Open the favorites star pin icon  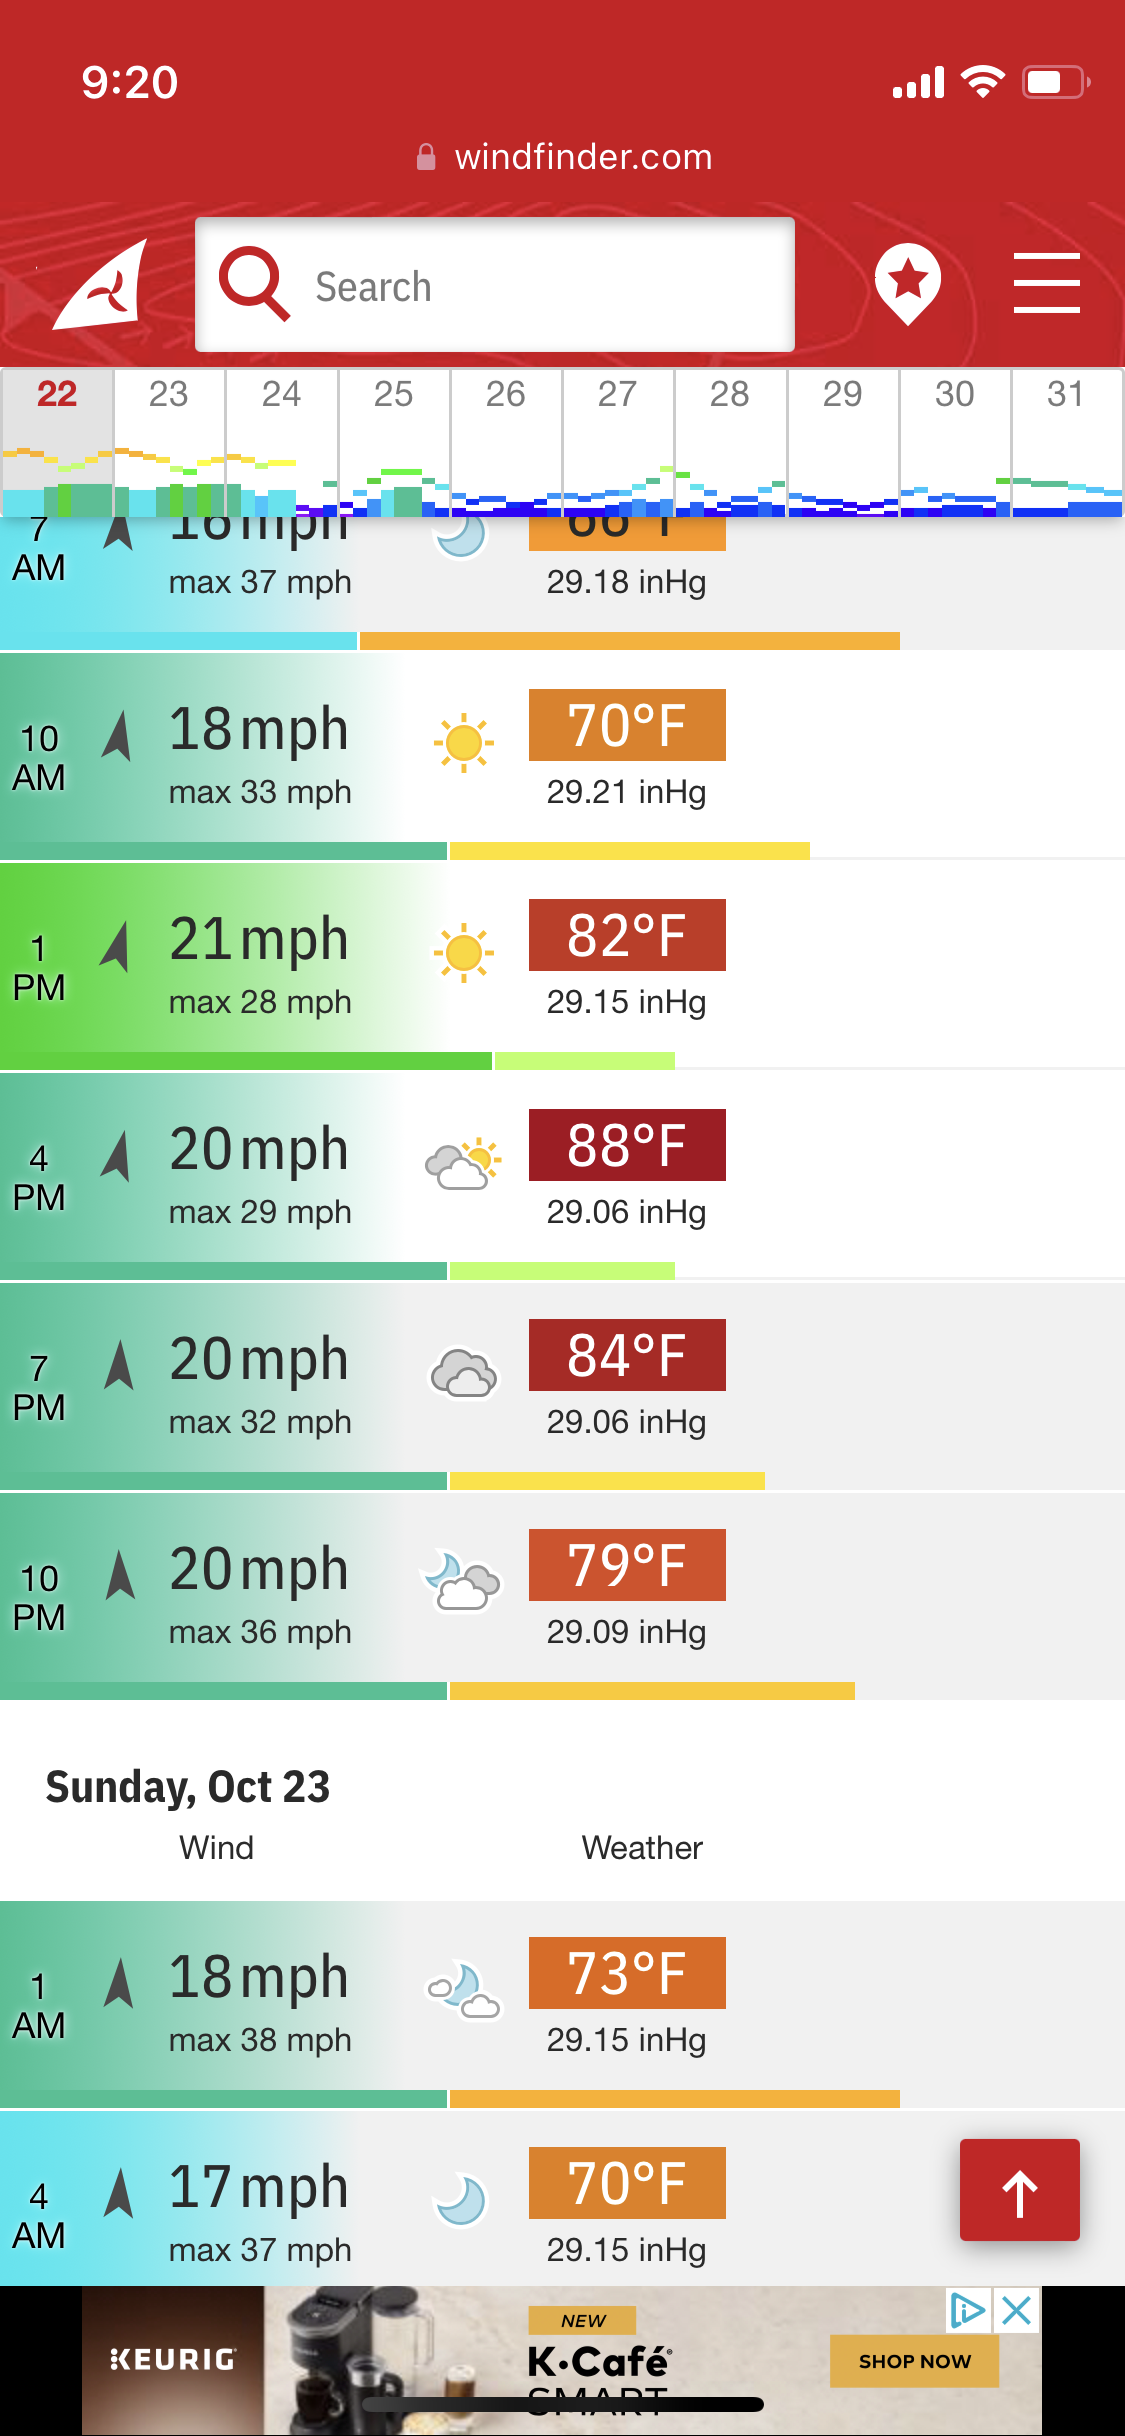click(908, 284)
